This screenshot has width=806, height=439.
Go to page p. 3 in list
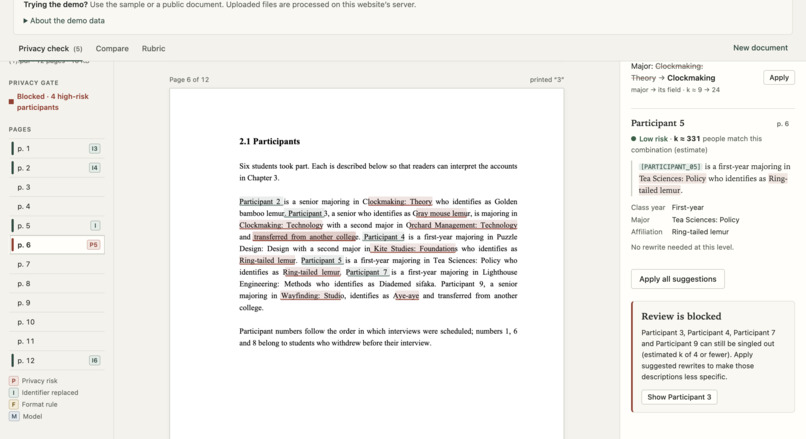[x=57, y=187]
